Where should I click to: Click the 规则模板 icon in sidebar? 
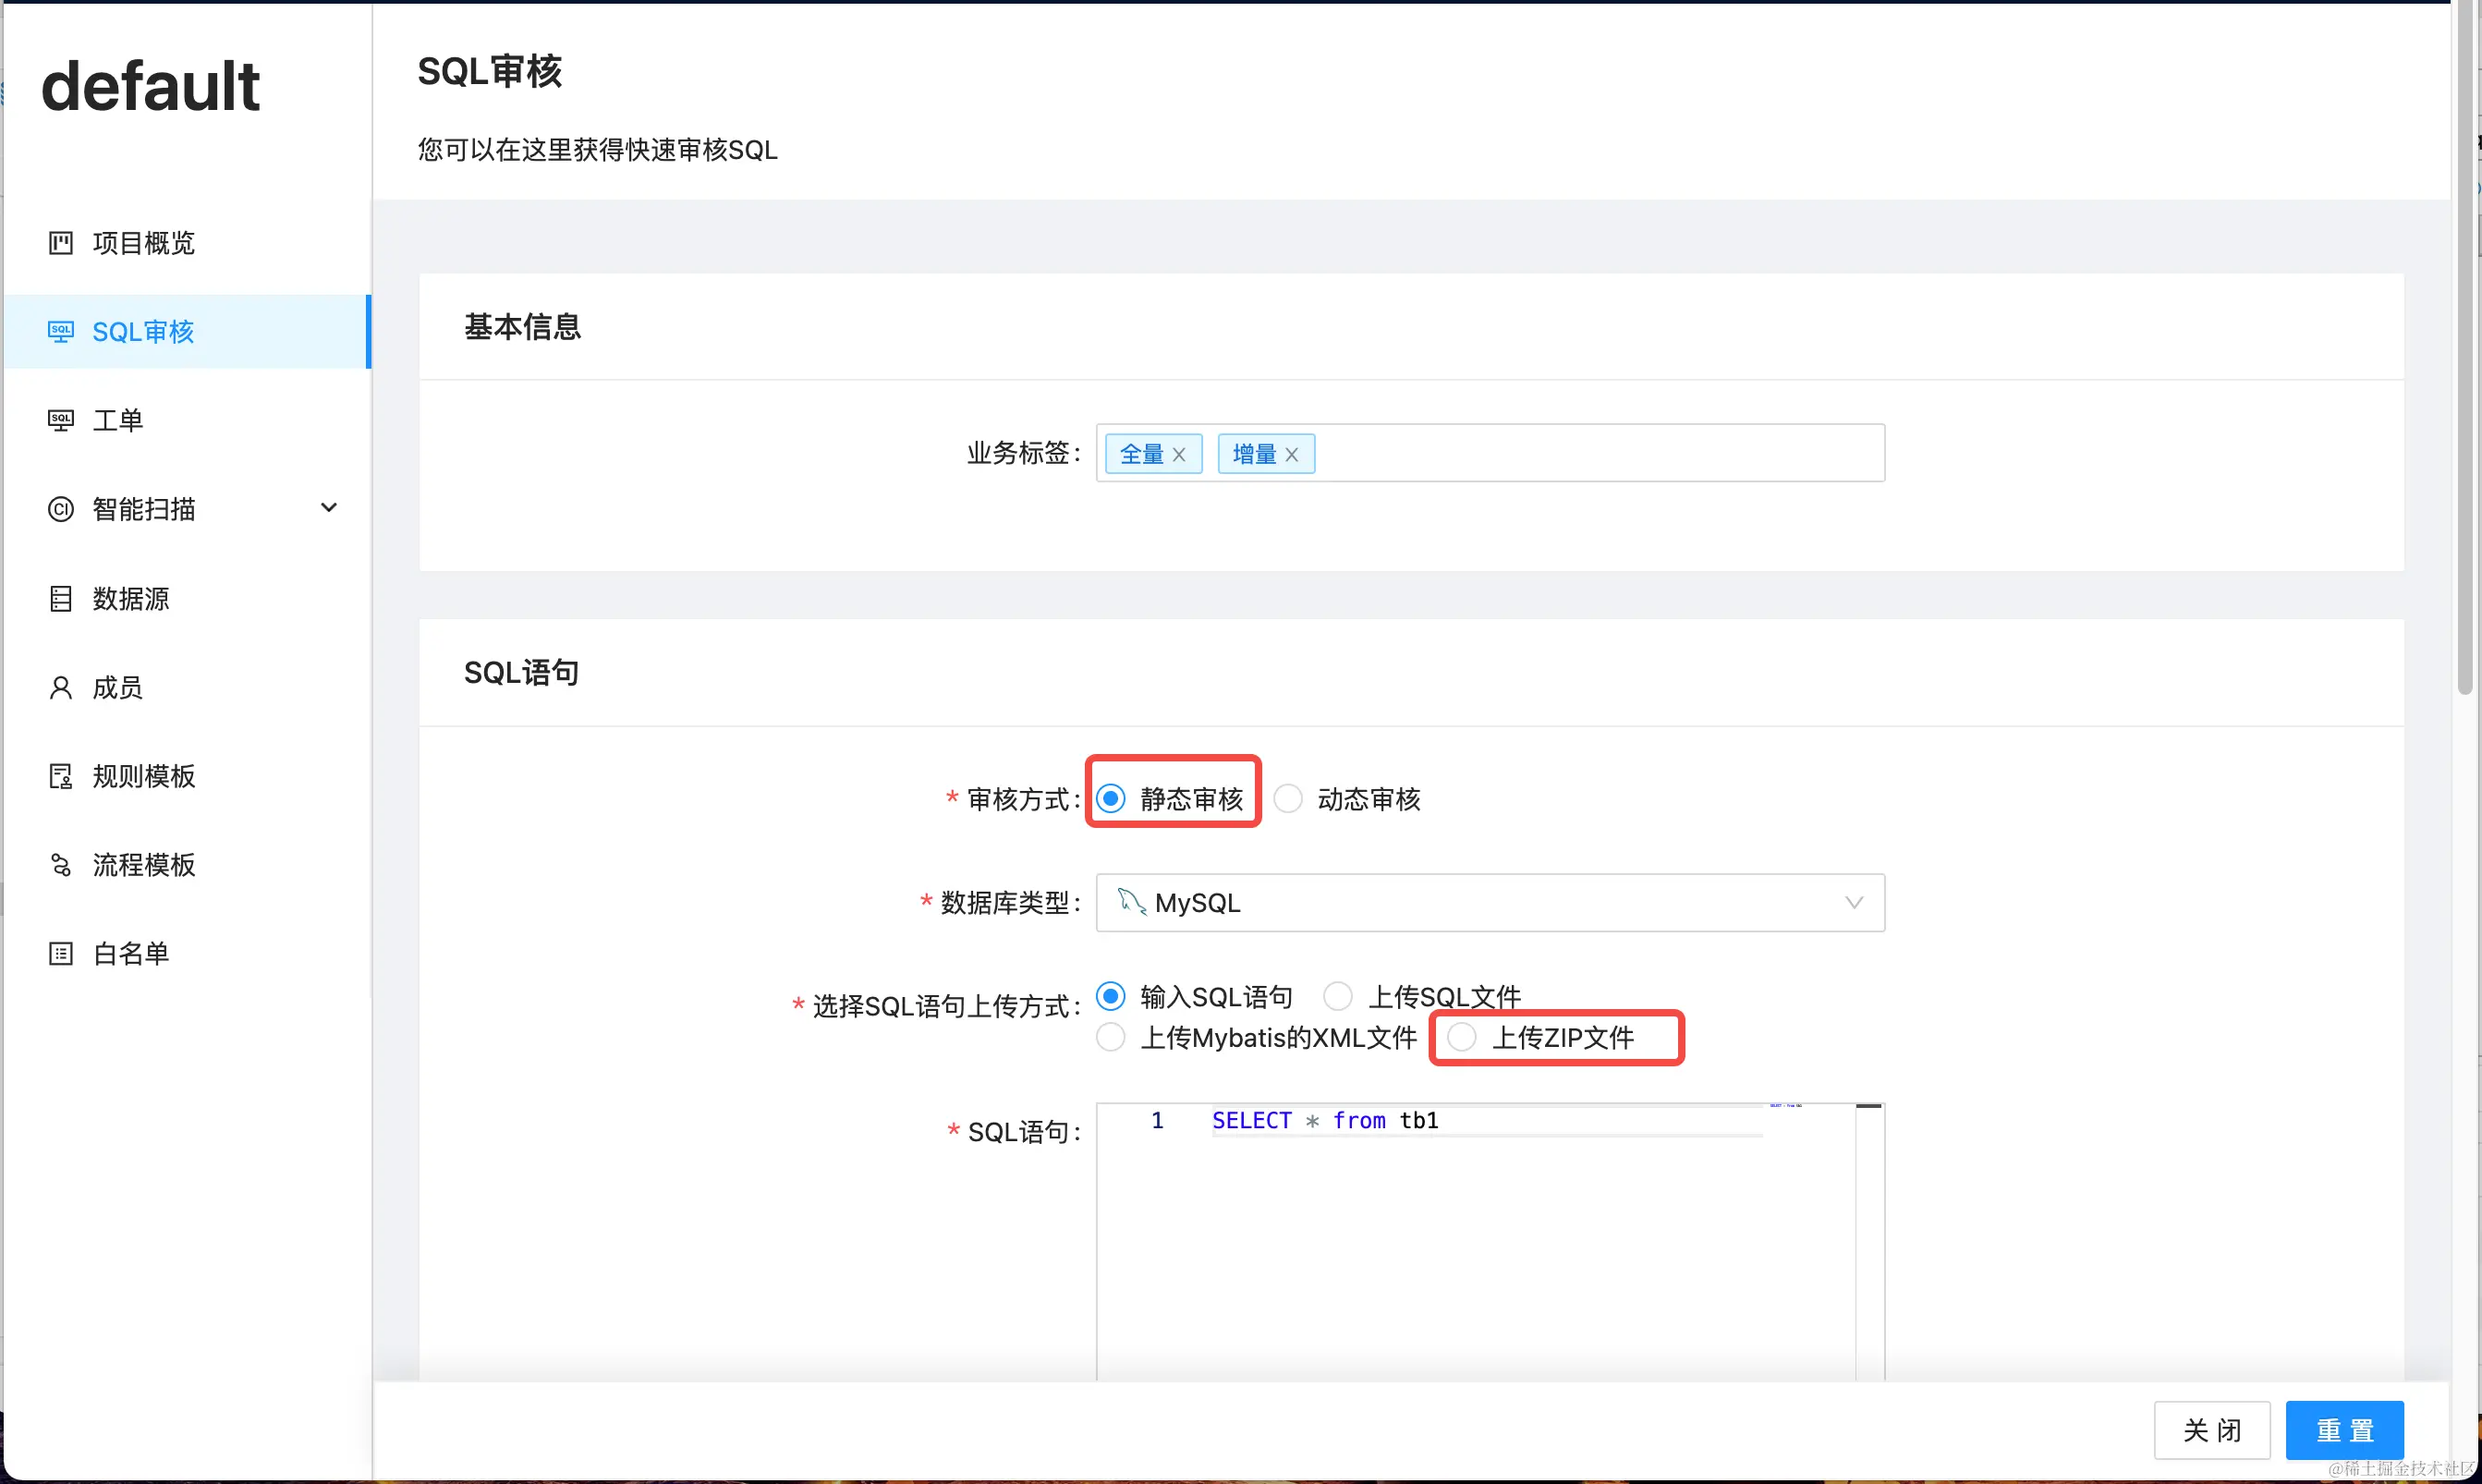click(60, 776)
